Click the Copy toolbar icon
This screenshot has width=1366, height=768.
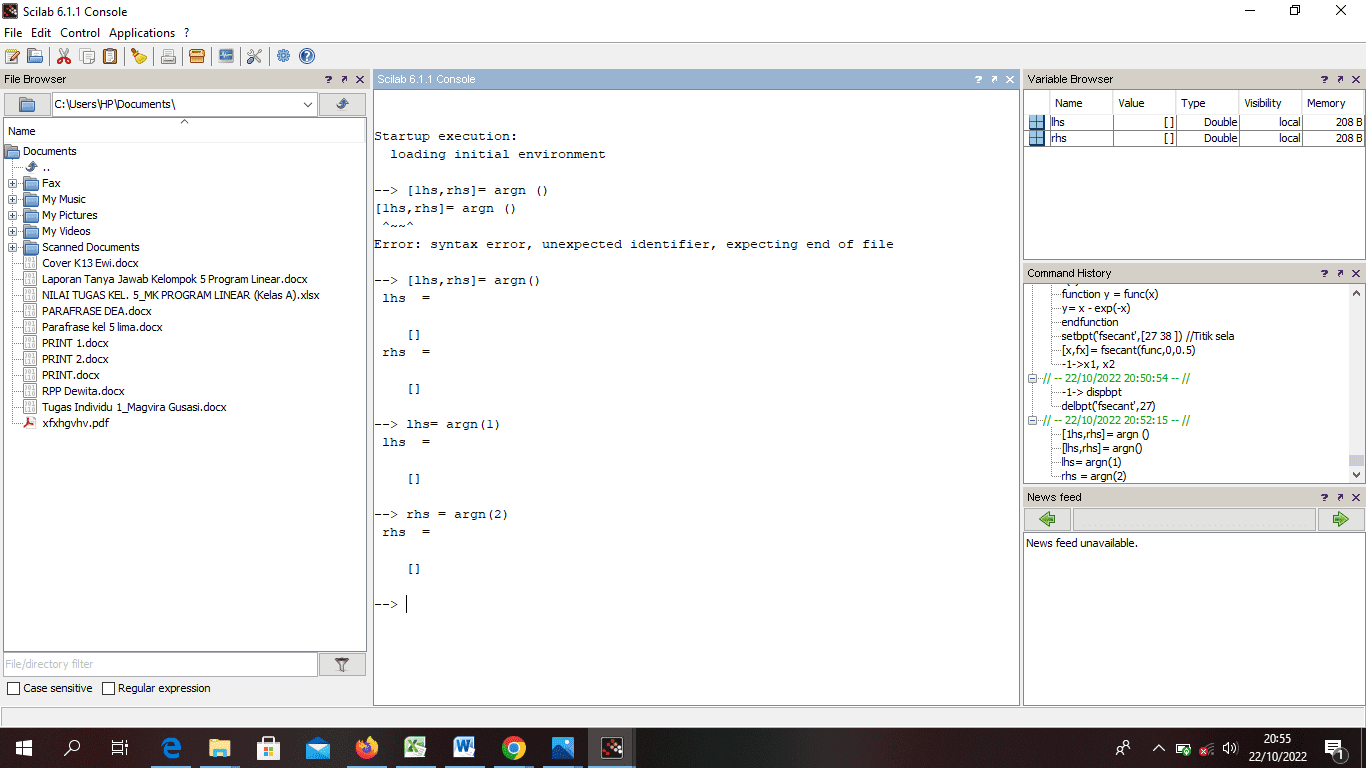(x=87, y=56)
